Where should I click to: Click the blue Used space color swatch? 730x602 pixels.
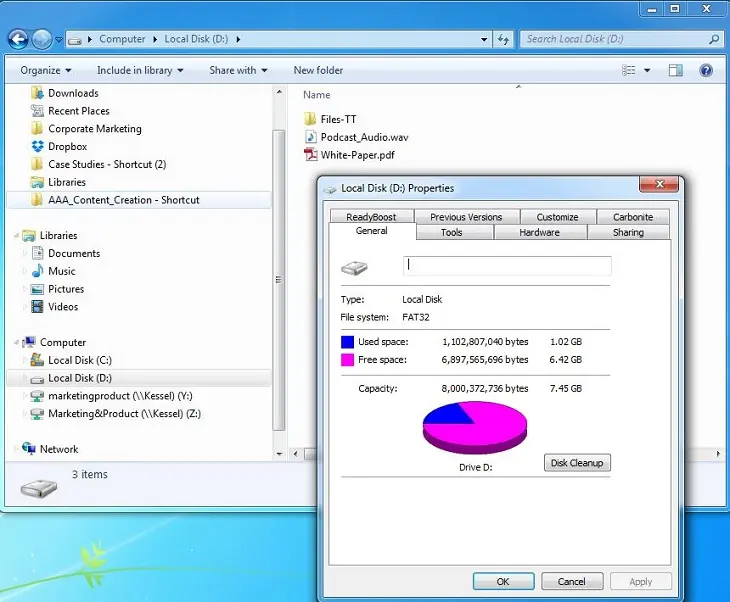tap(349, 342)
